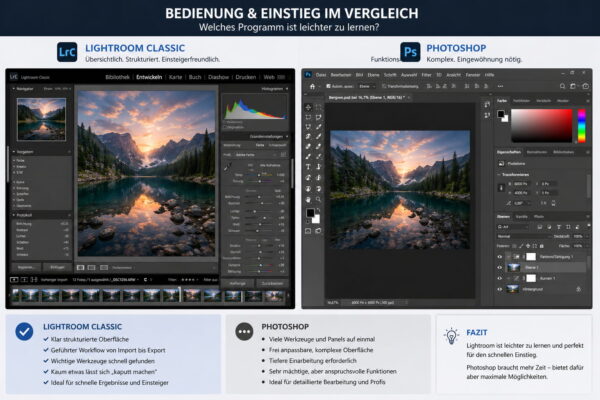Switch to the Kanäle tab in Photoshop
Viewport: 600px width, 400px height.
click(522, 217)
